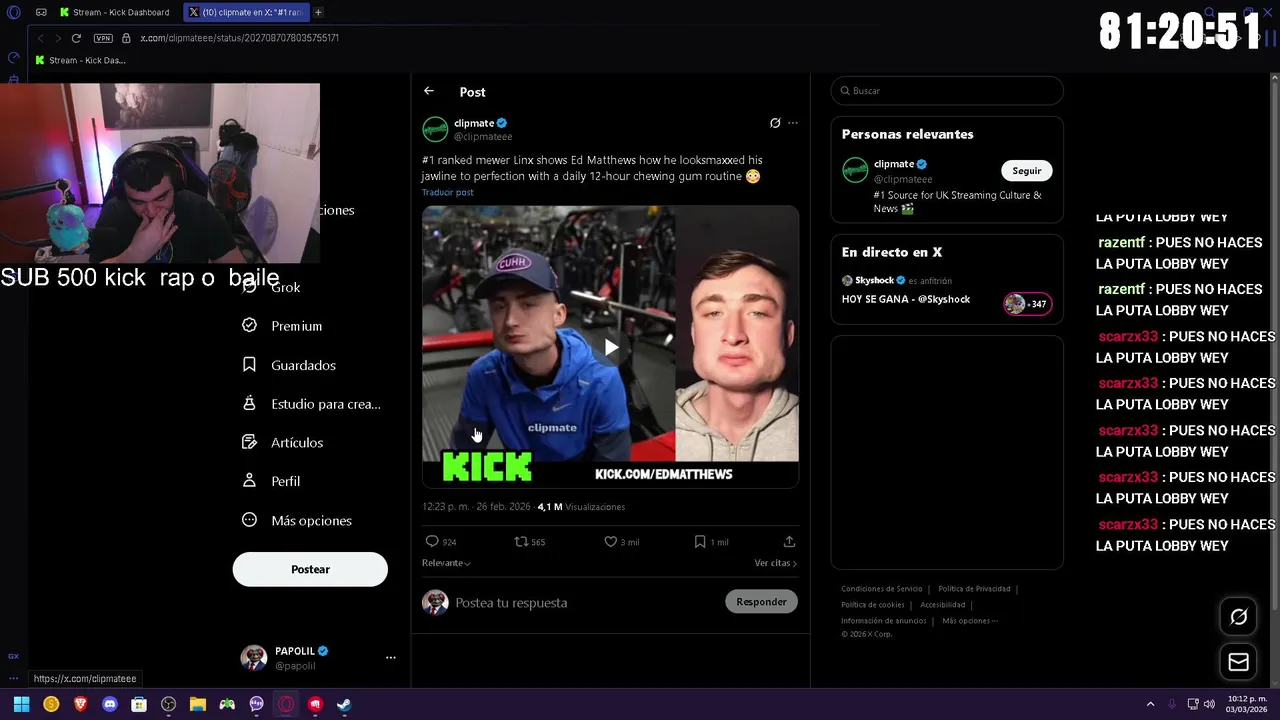Viewport: 1280px width, 720px height.
Task: Open sidebar three-dot settings in Opera
Action: pos(13,678)
